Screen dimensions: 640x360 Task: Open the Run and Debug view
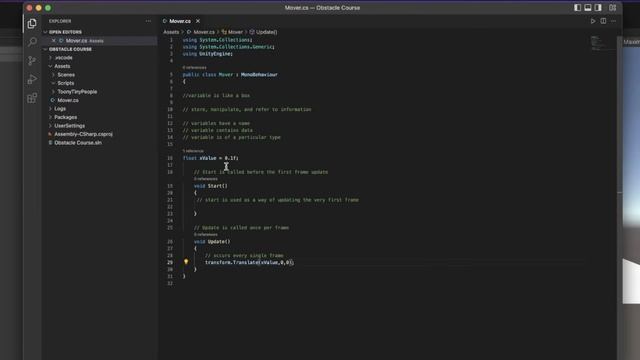point(32,79)
